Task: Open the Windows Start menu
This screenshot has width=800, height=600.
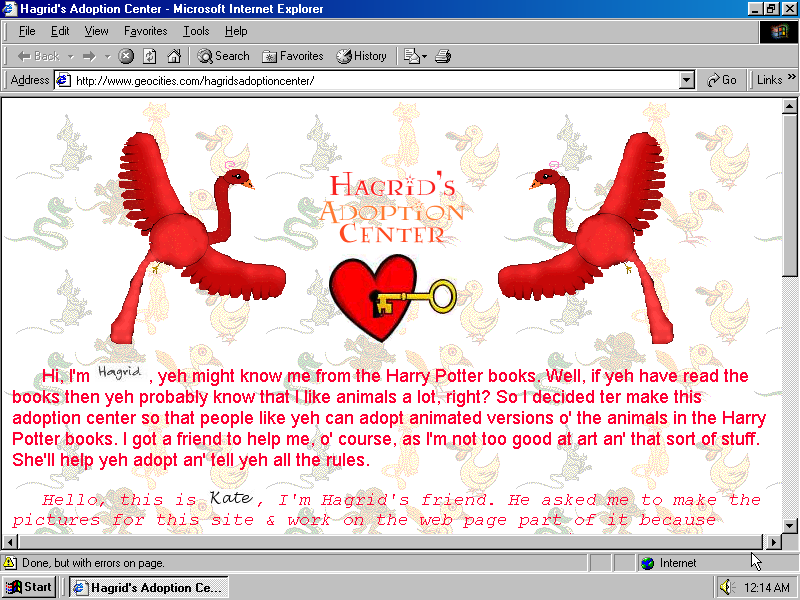Action: tap(29, 587)
